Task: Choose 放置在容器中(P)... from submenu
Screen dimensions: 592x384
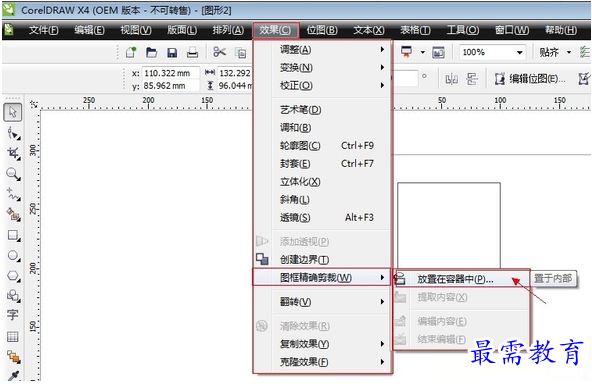Action: [461, 279]
